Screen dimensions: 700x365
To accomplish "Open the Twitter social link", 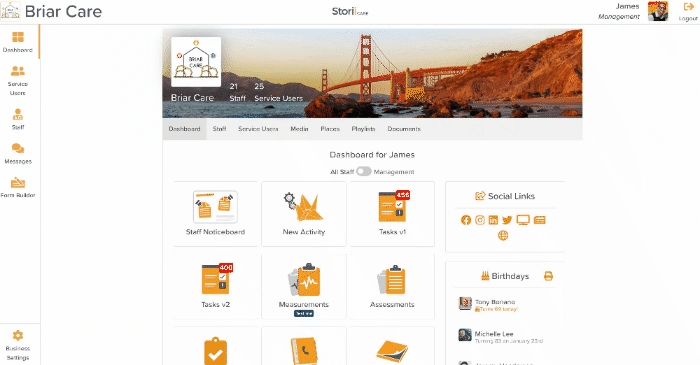I will pos(507,220).
